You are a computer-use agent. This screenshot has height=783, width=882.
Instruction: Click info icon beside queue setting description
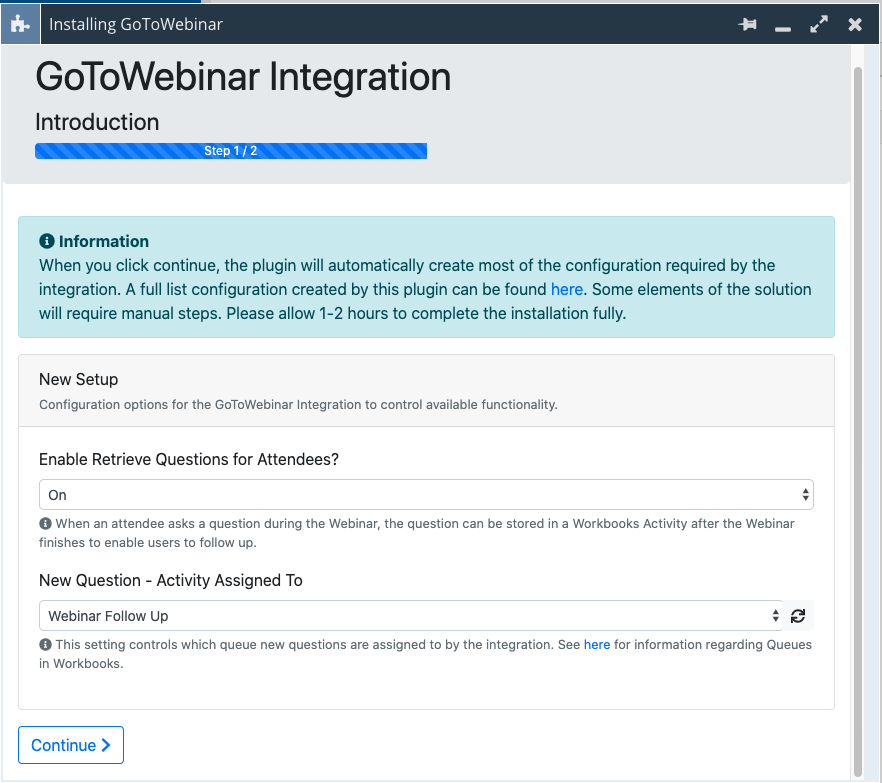[x=45, y=645]
